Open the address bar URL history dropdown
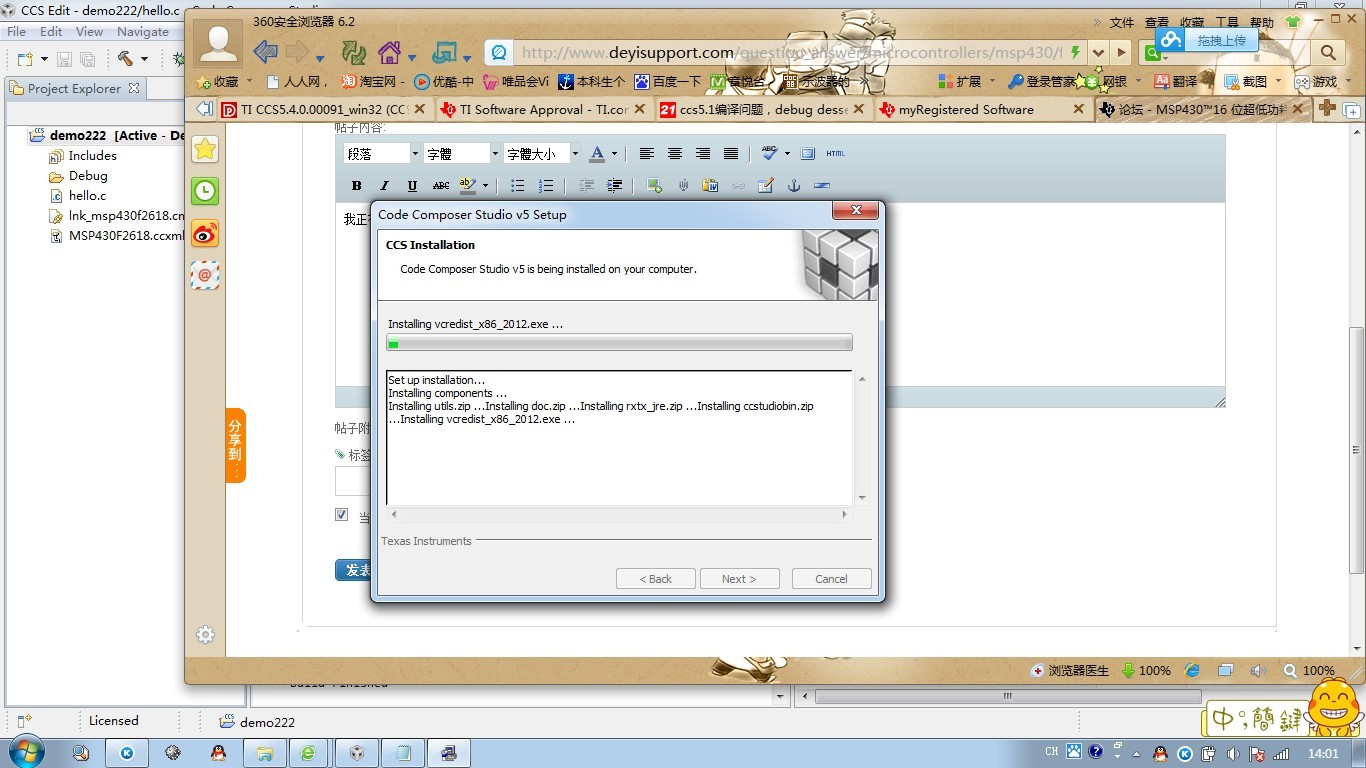 pyautogui.click(x=1099, y=52)
